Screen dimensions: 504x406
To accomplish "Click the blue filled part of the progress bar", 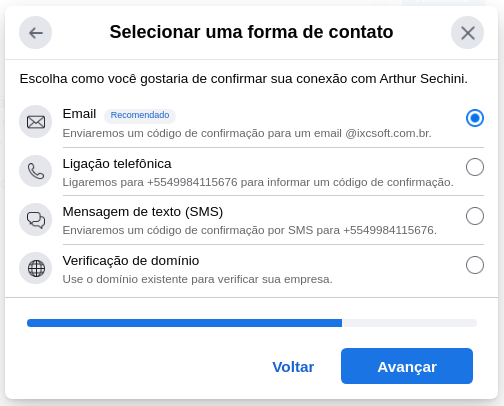I will [184, 323].
